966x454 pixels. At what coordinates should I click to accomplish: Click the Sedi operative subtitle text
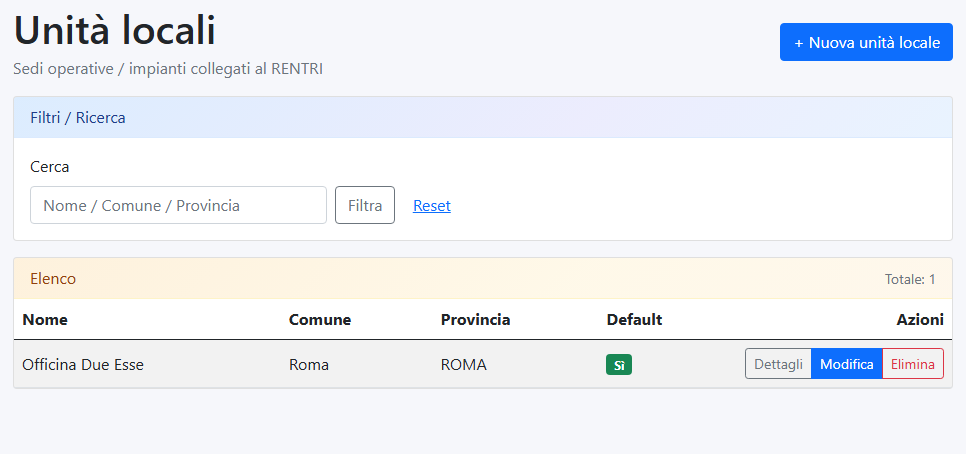point(168,69)
